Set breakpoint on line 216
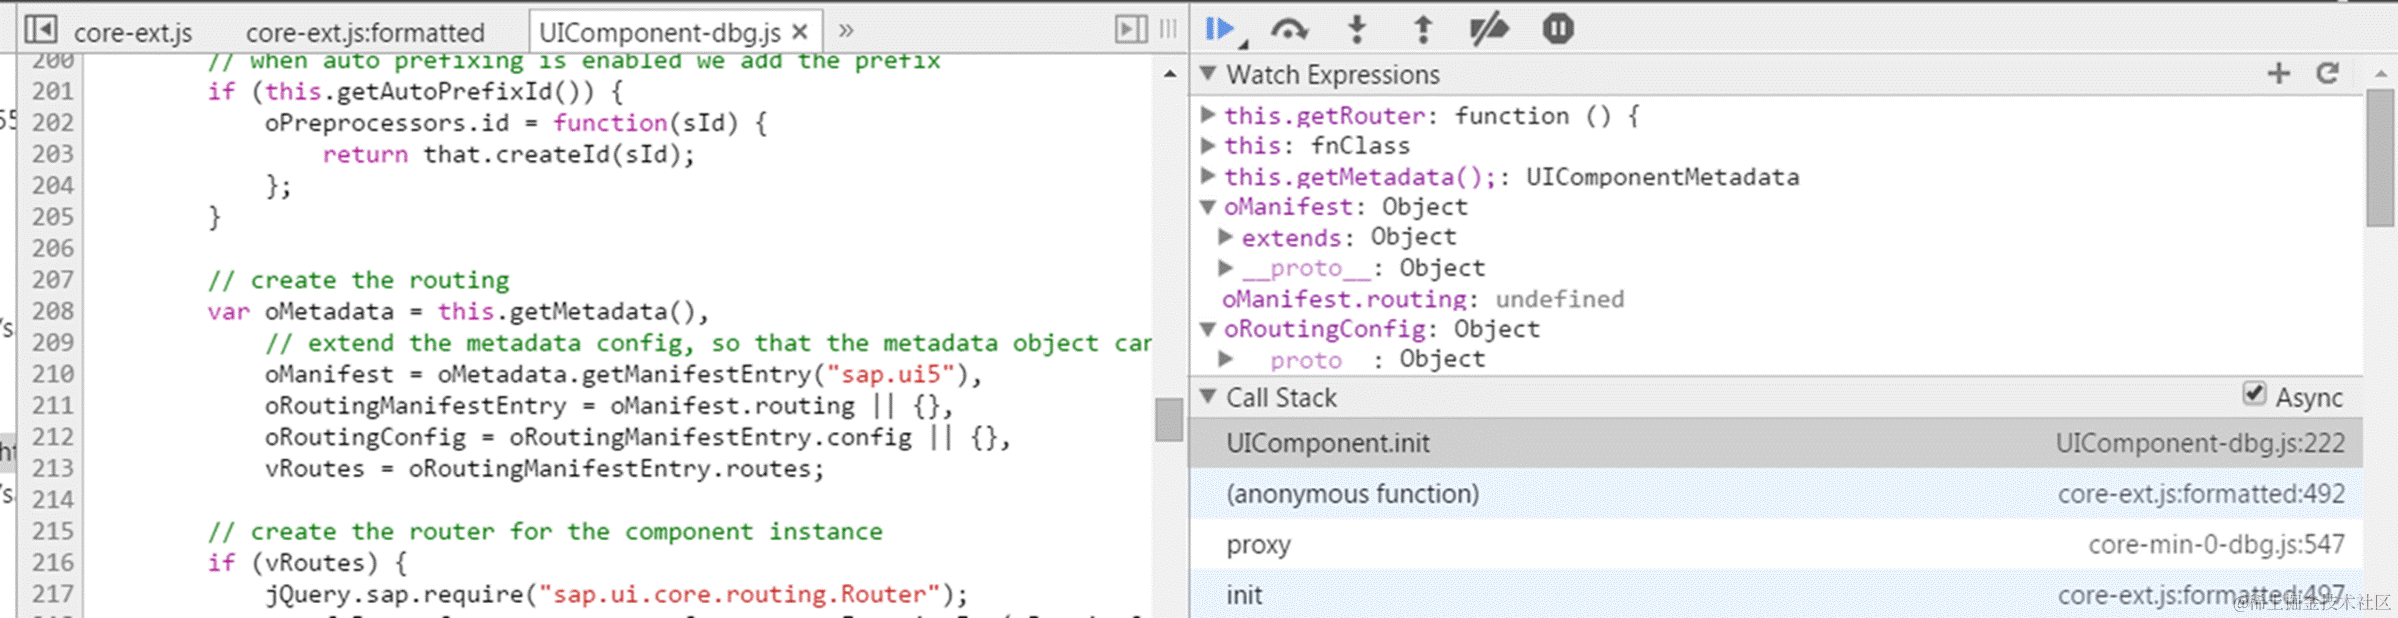The width and height of the screenshot is (2398, 618). pyautogui.click(x=52, y=562)
